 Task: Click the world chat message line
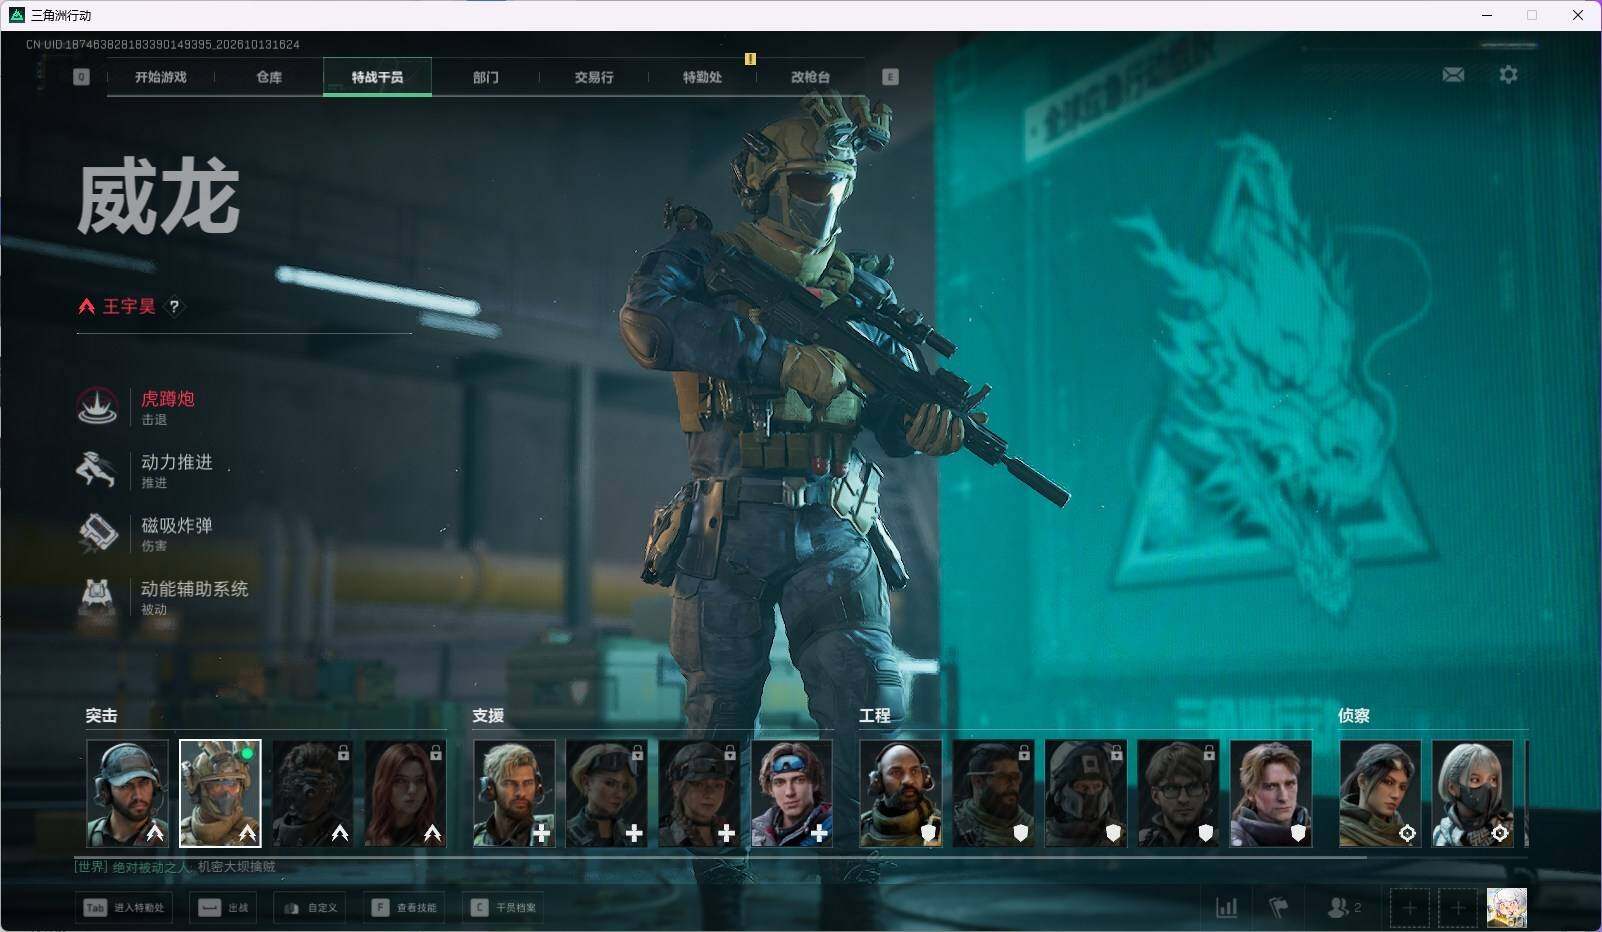pos(175,867)
